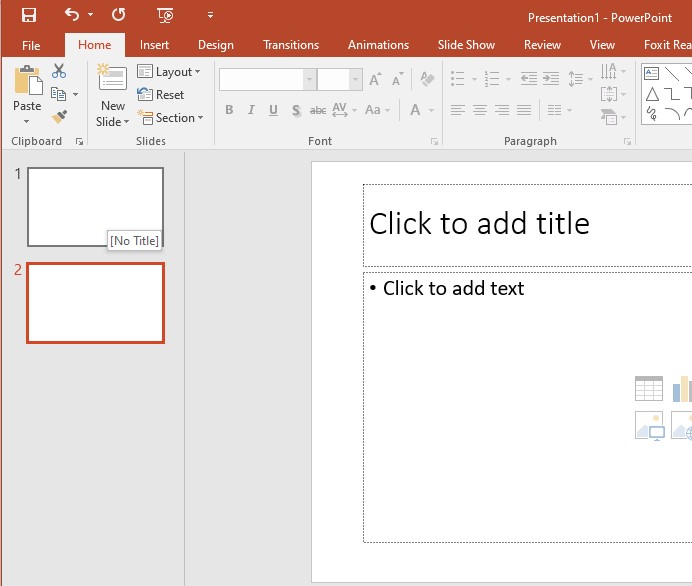Toggle Strikethrough formatting

pos(318,110)
